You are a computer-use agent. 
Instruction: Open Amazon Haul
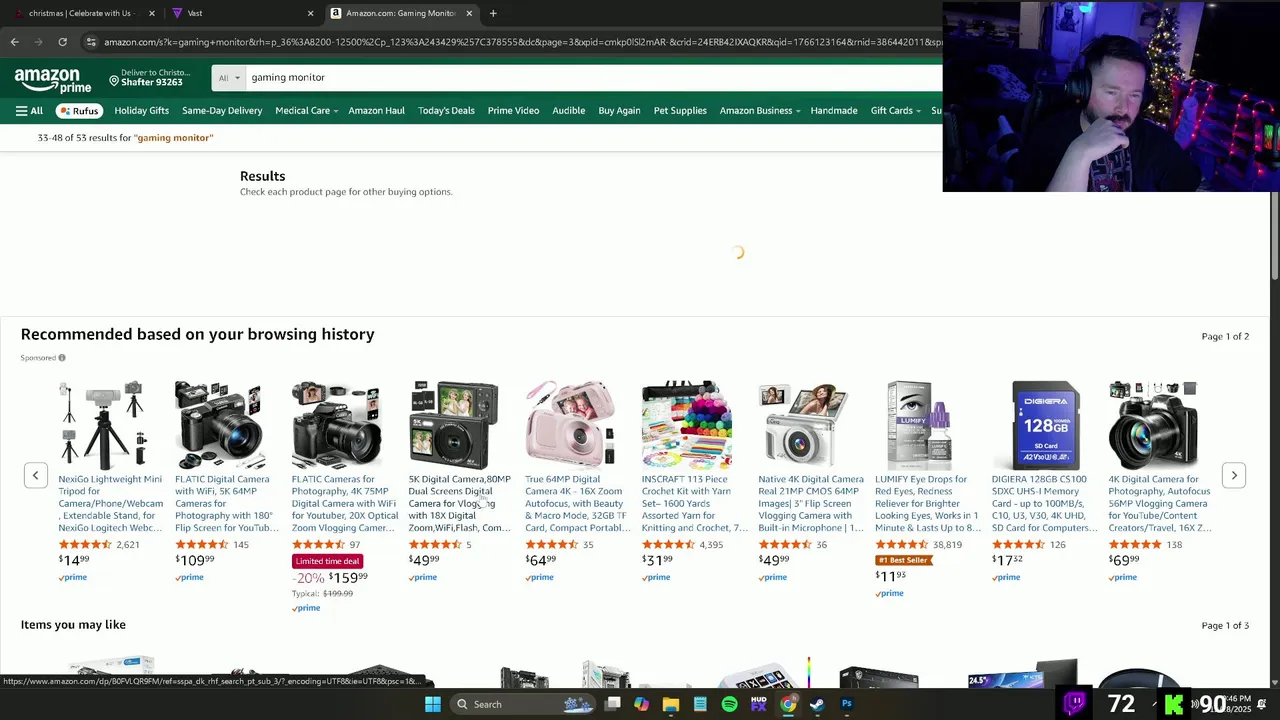(x=376, y=111)
